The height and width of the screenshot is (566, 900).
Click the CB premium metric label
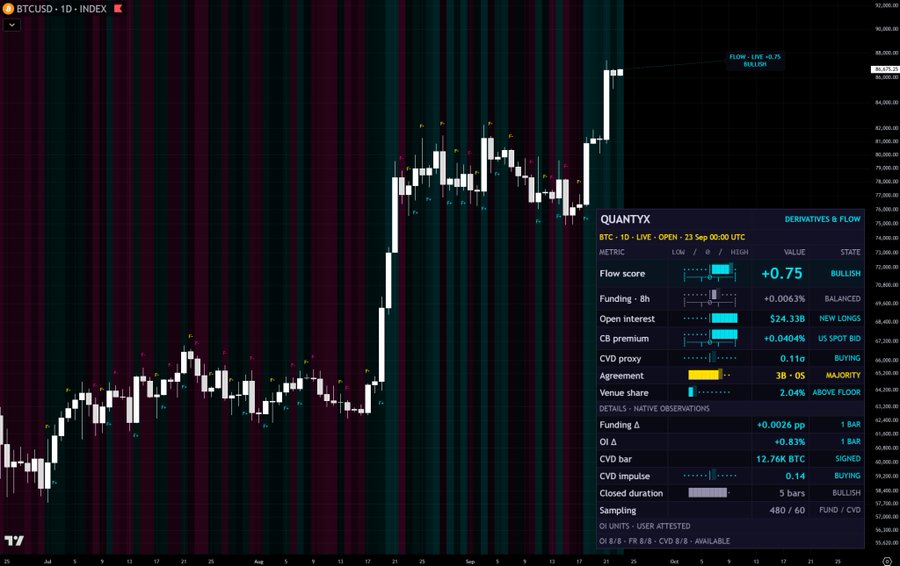(x=624, y=339)
